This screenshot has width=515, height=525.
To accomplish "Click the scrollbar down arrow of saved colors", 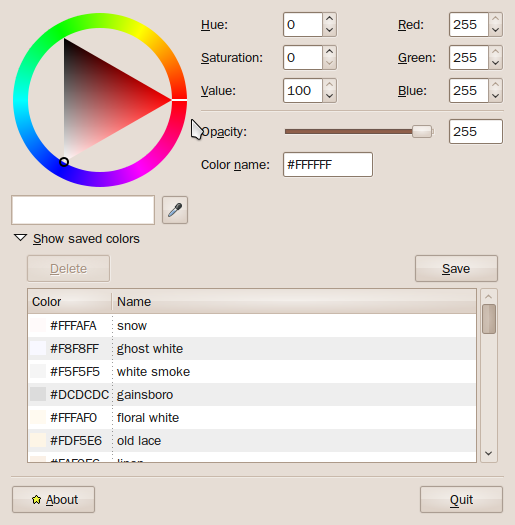I will pyautogui.click(x=489, y=453).
